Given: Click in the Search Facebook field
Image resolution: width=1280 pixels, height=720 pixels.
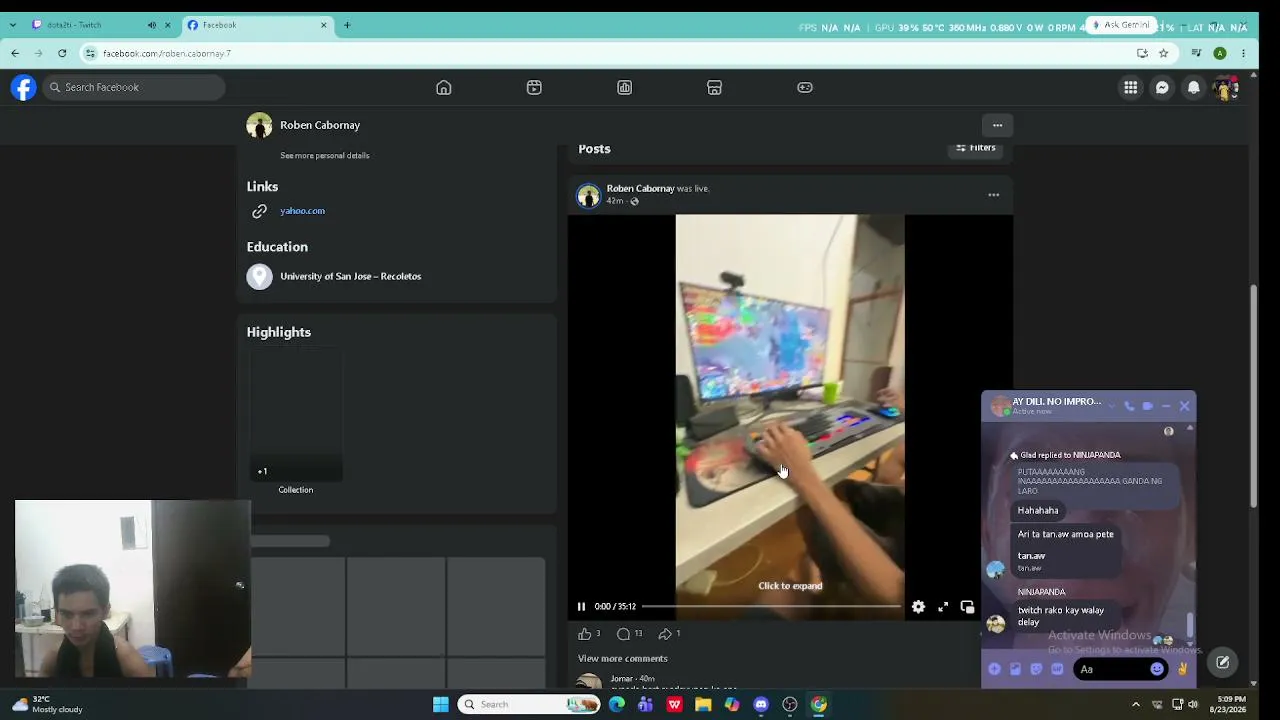Looking at the screenshot, I should tap(133, 88).
